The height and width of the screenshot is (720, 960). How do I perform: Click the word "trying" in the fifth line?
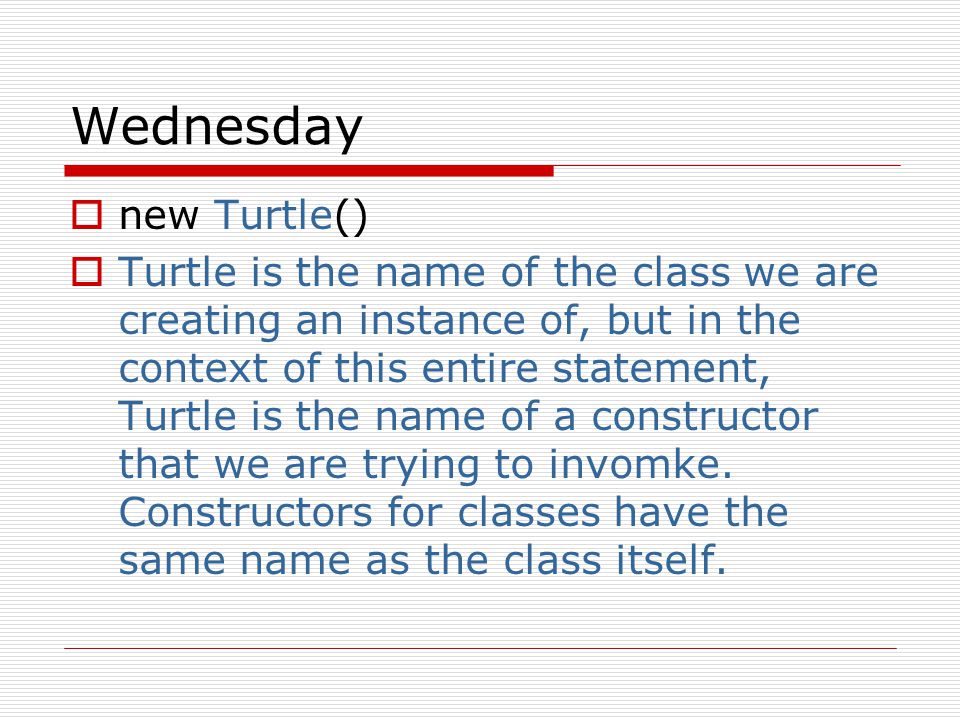[421, 466]
